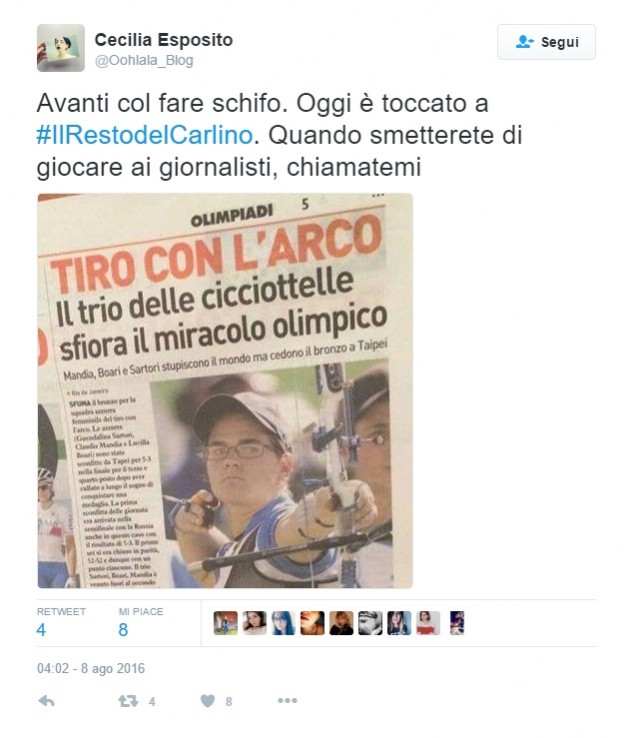Click the retweet icon below the tweet
The image size is (630, 738).
point(128,701)
